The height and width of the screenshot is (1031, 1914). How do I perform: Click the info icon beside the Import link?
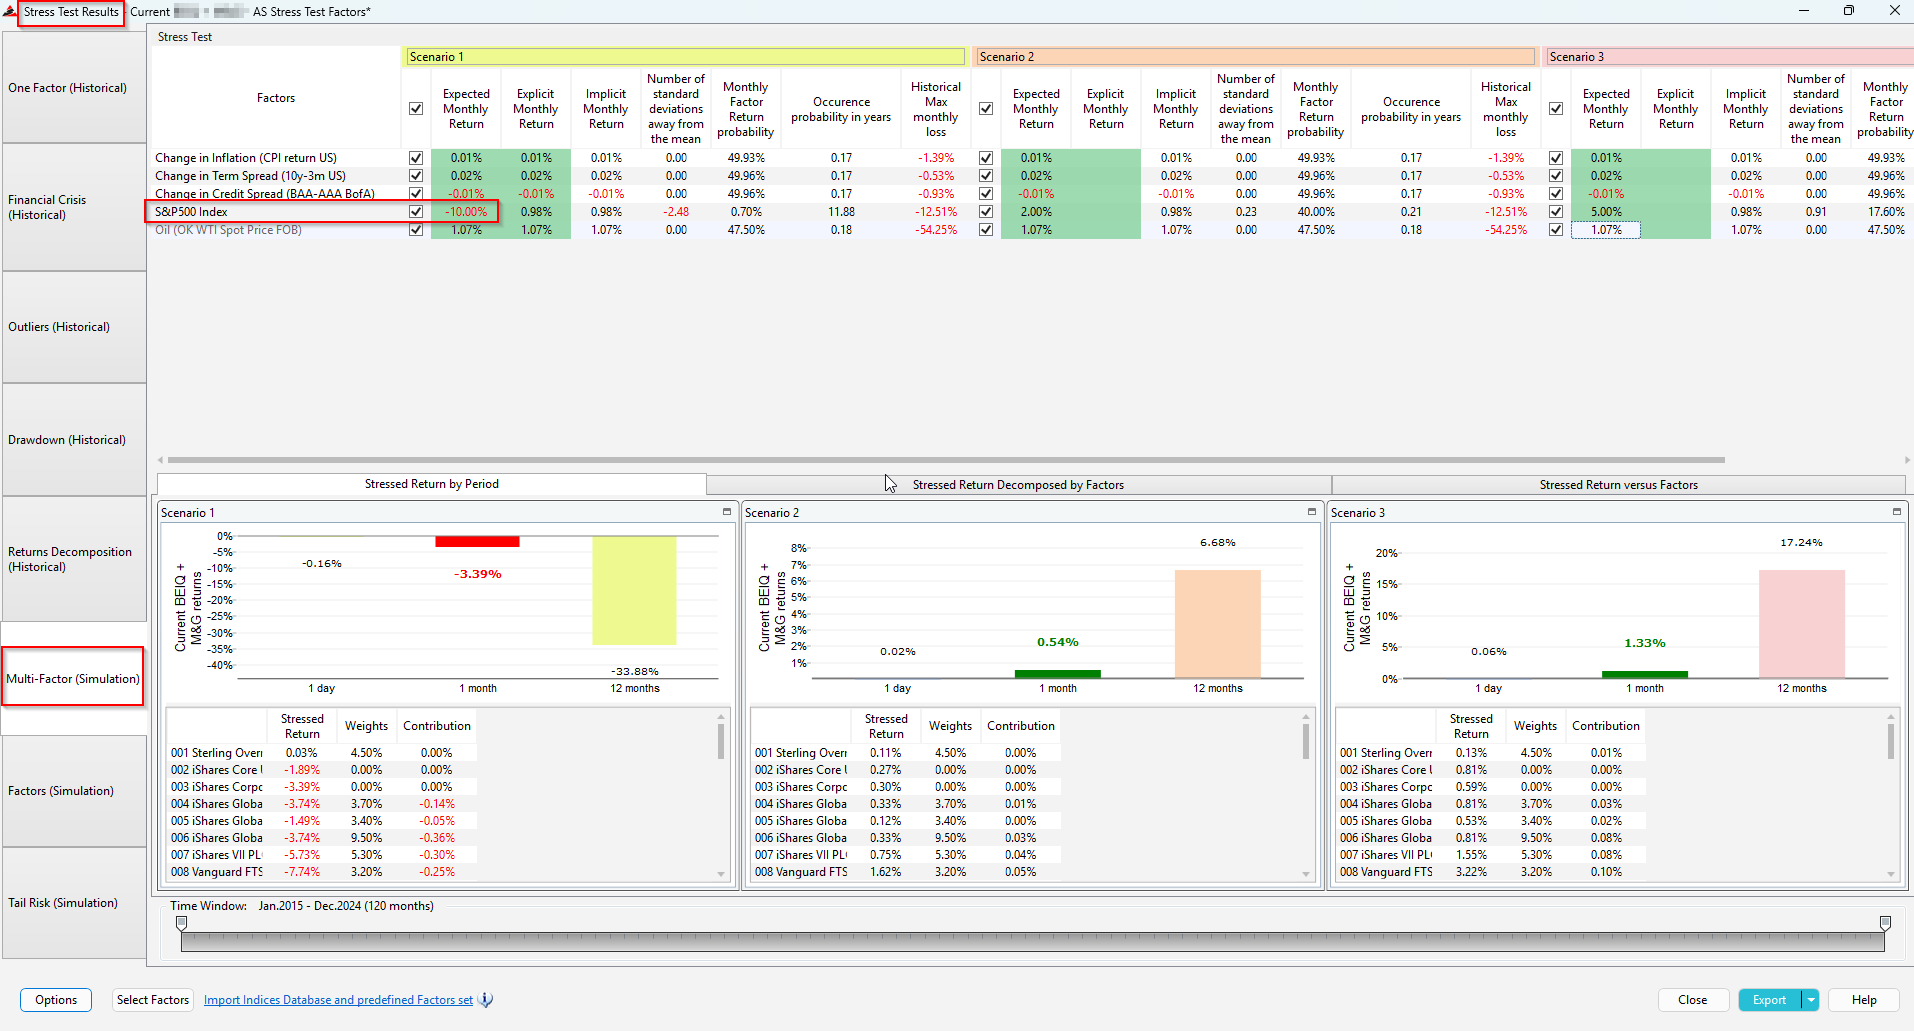point(486,1000)
